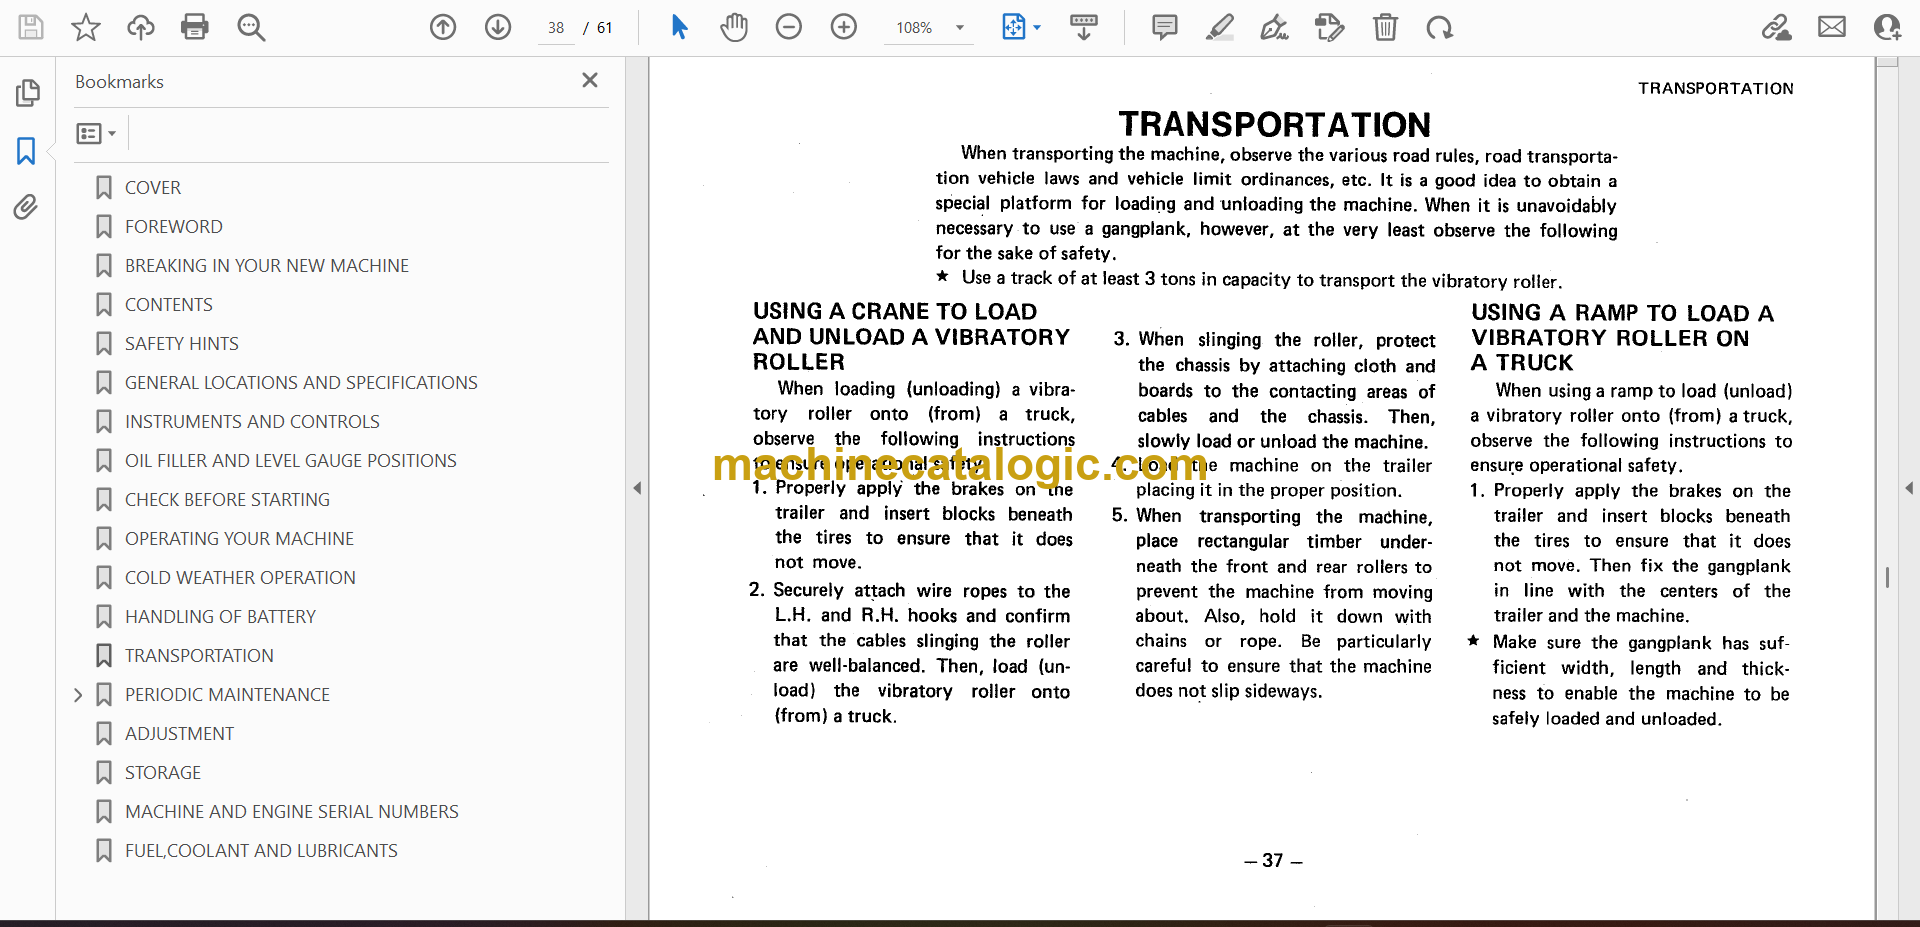Click the Save file icon
Screen dimensions: 1920x927
pyautogui.click(x=31, y=27)
